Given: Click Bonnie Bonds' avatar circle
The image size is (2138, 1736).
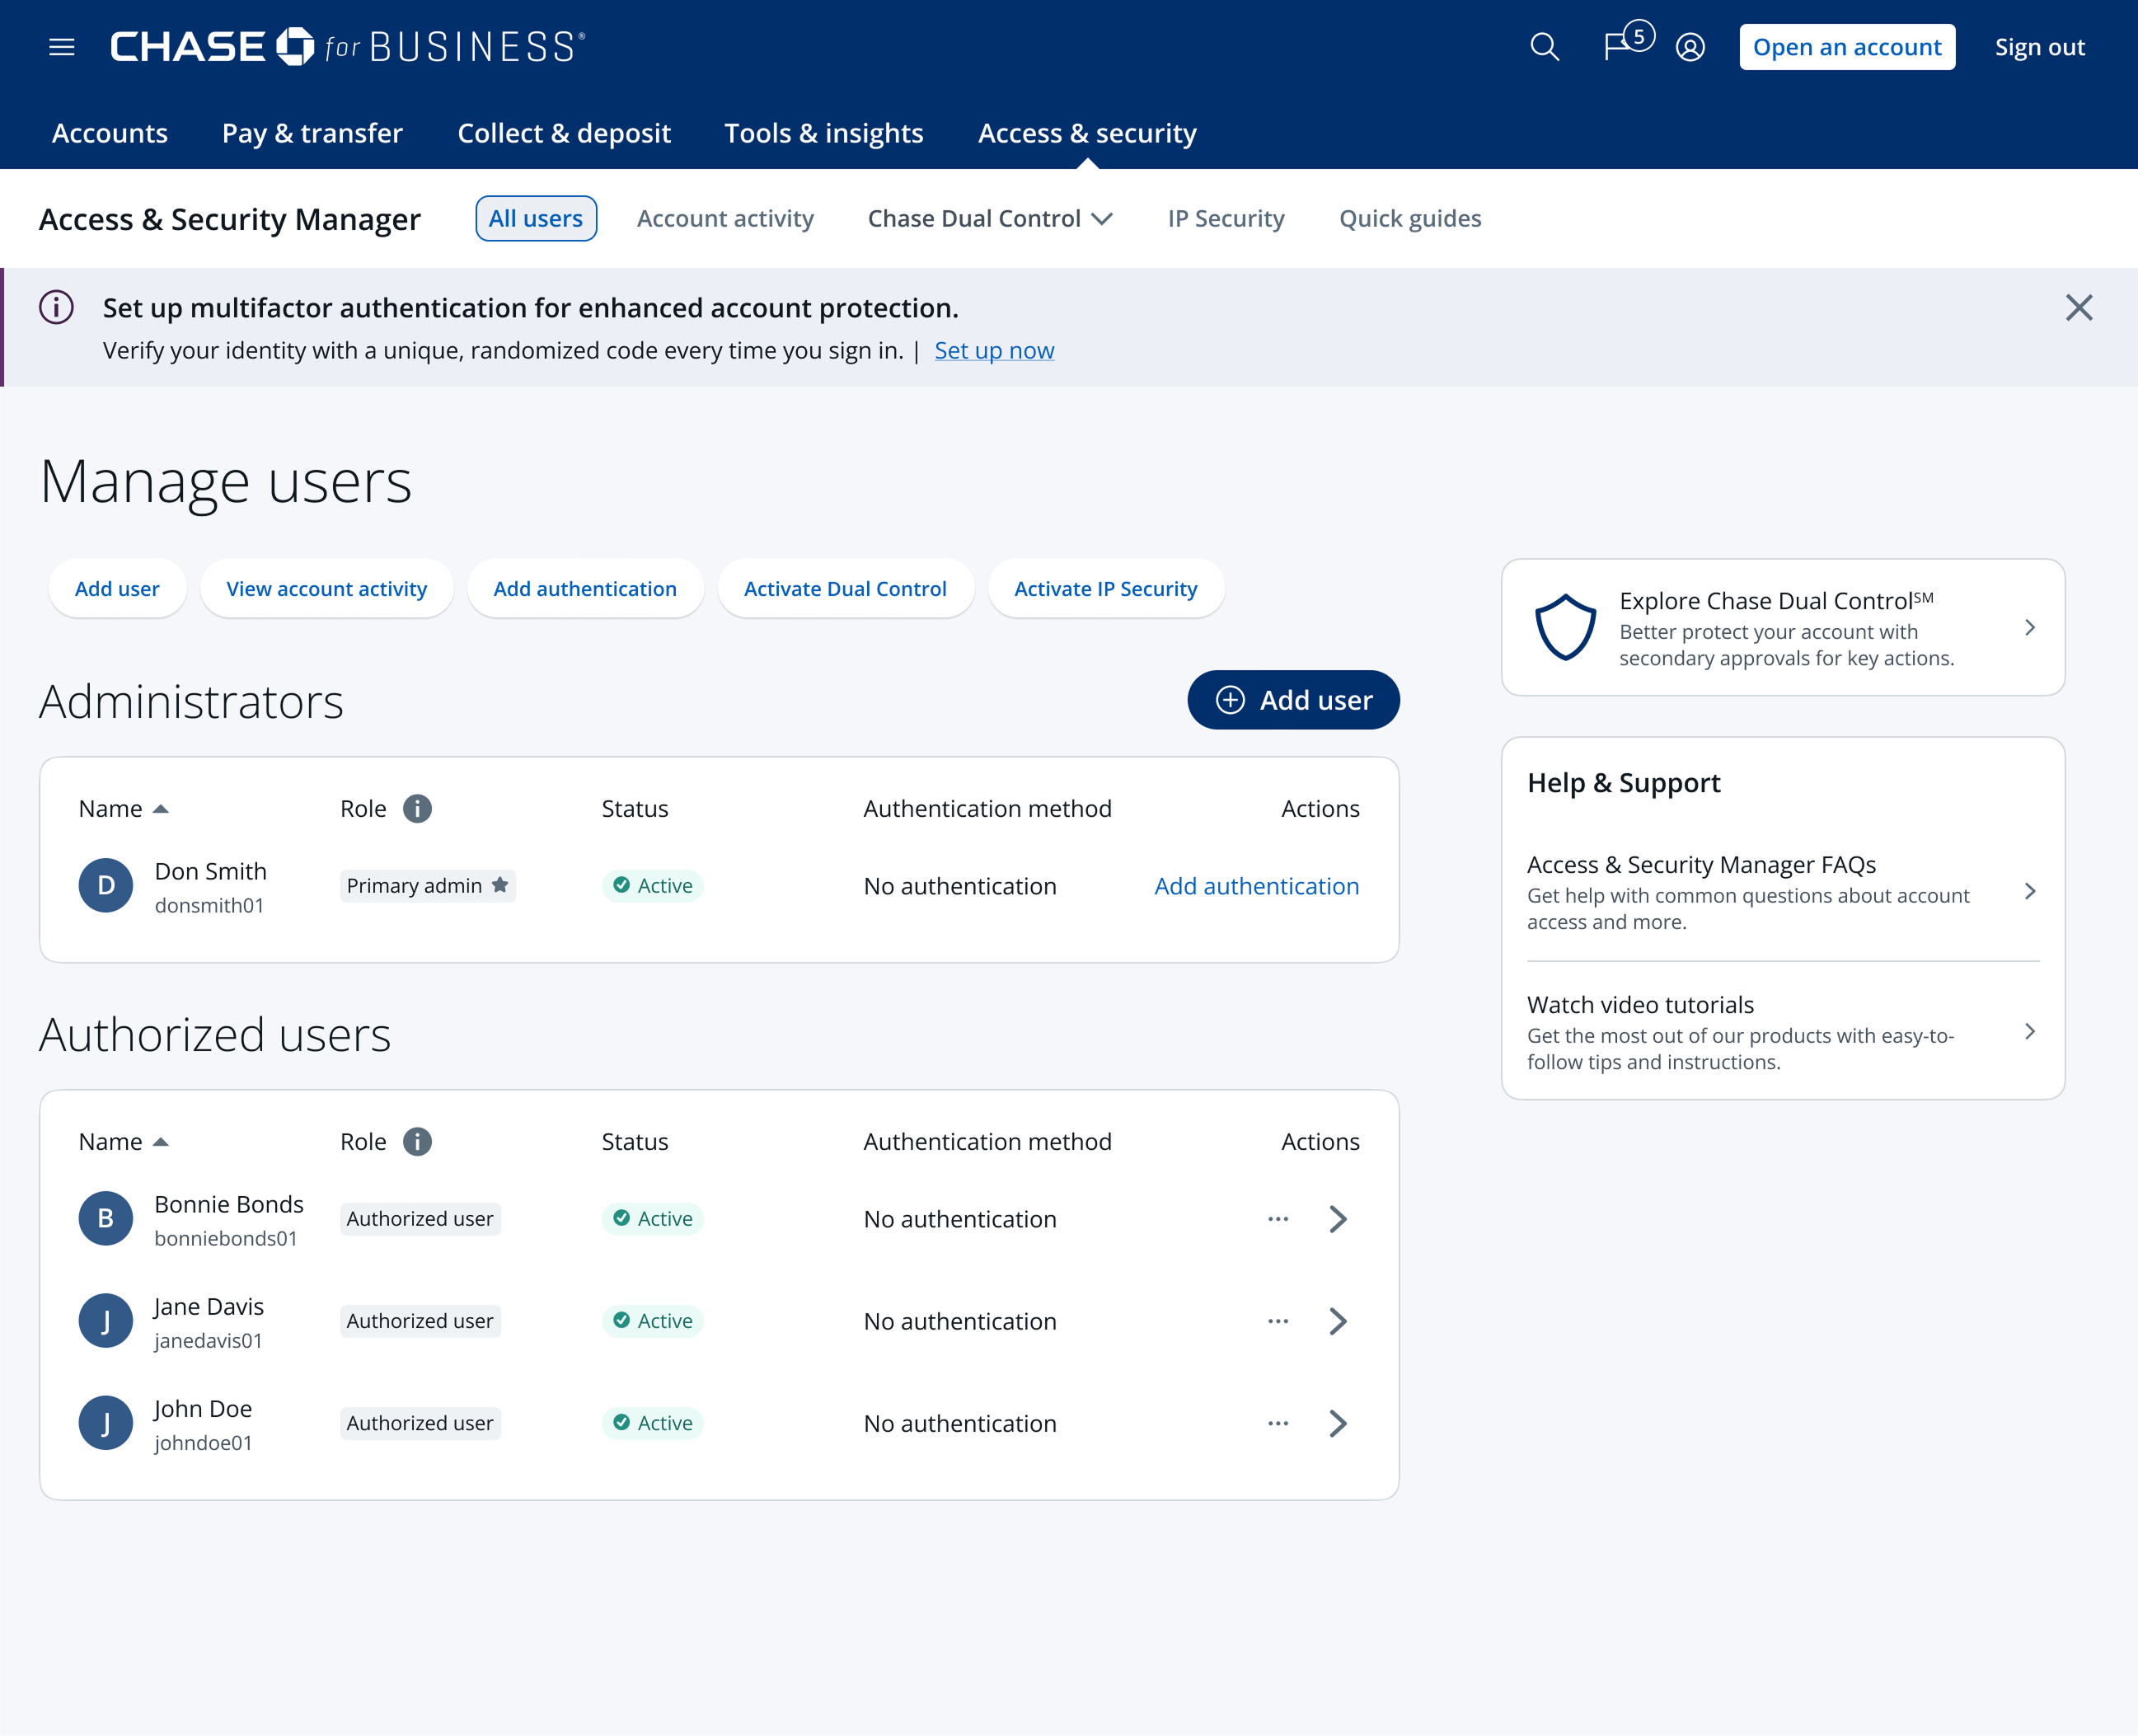Looking at the screenshot, I should click(106, 1218).
